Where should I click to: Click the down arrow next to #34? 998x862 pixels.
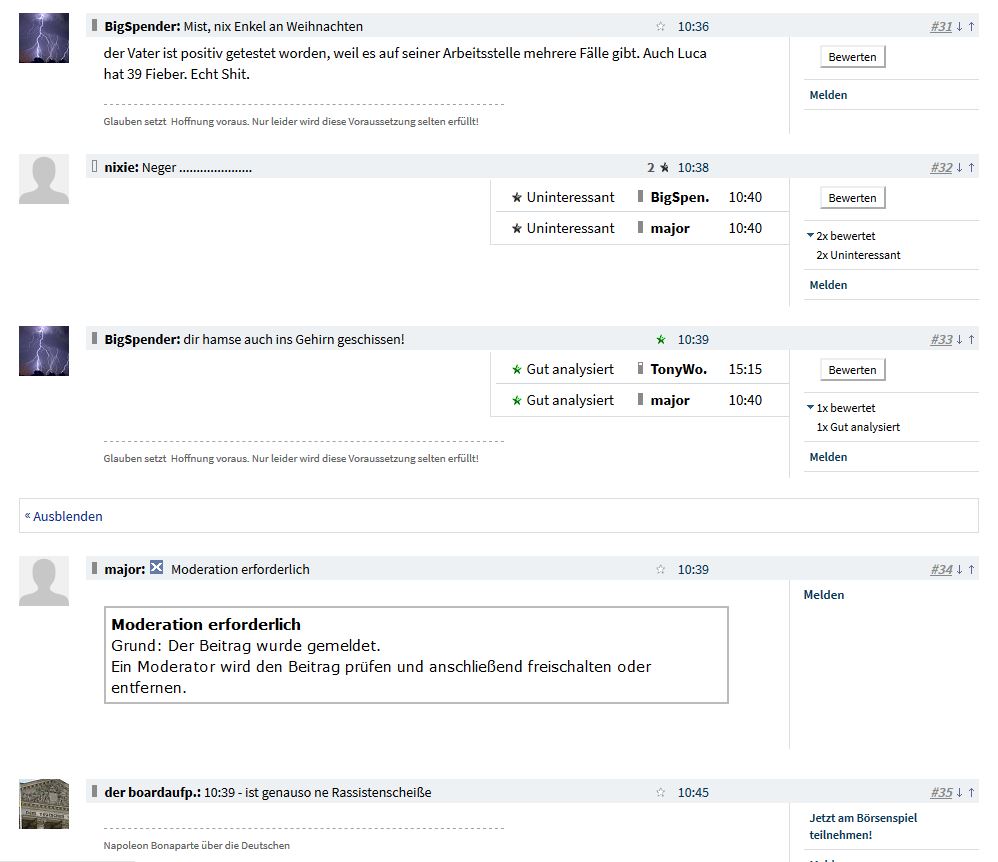click(959, 568)
